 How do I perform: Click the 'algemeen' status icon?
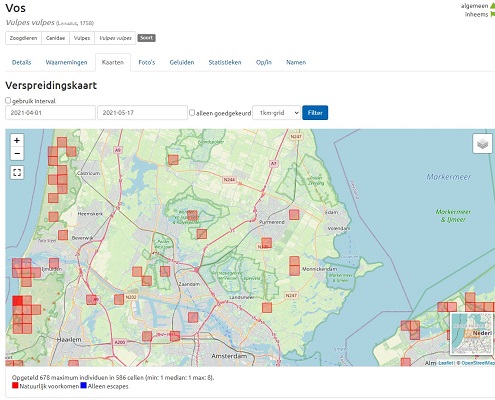click(492, 6)
